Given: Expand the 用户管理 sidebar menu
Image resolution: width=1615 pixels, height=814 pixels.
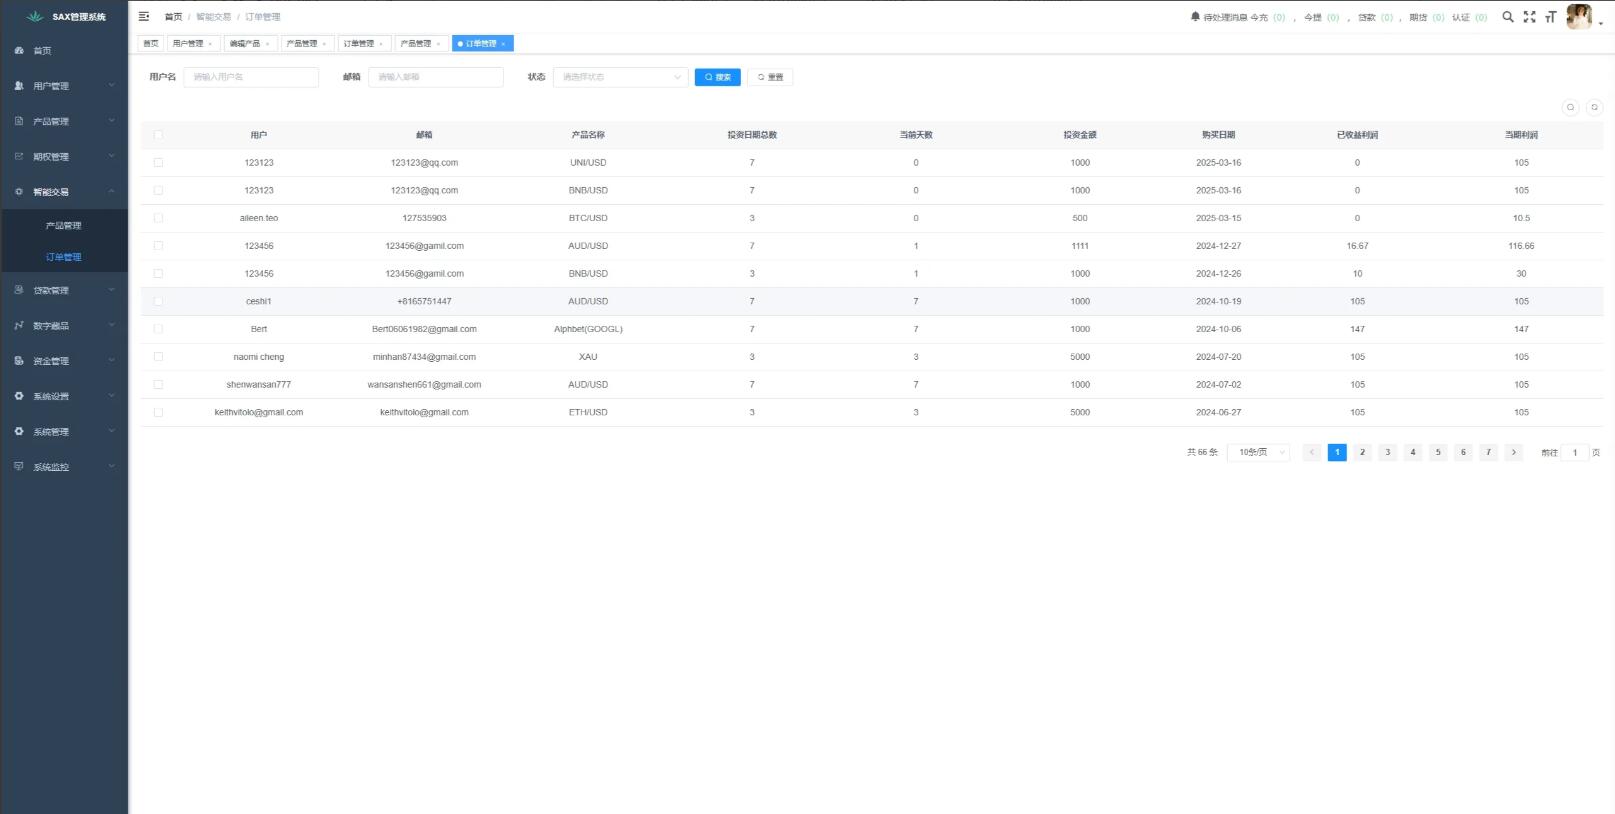Looking at the screenshot, I should (x=64, y=86).
